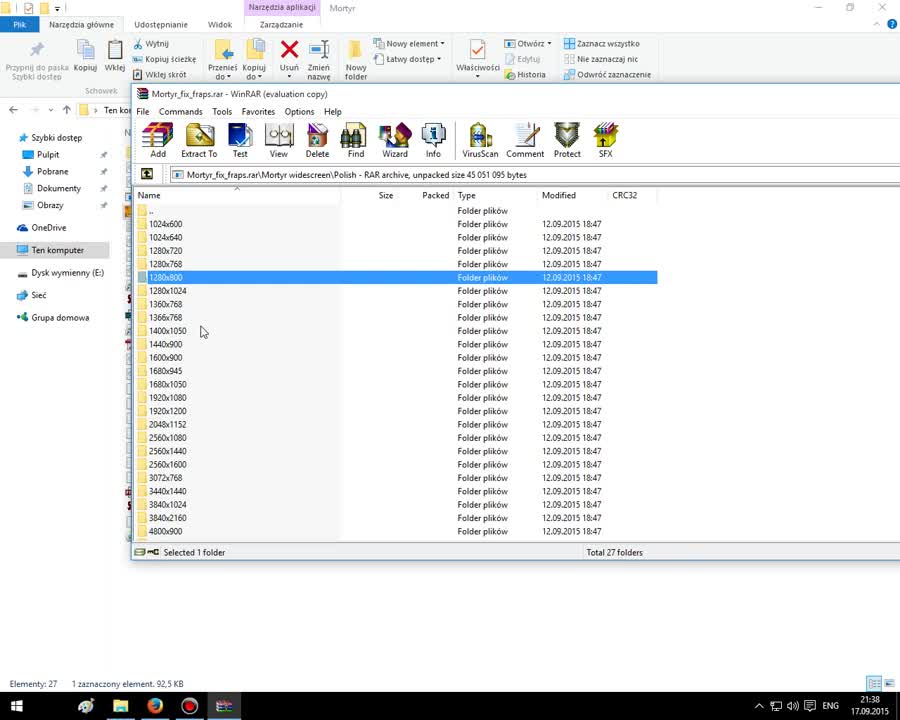Select the Extract To icon in WinRAR

coord(198,138)
